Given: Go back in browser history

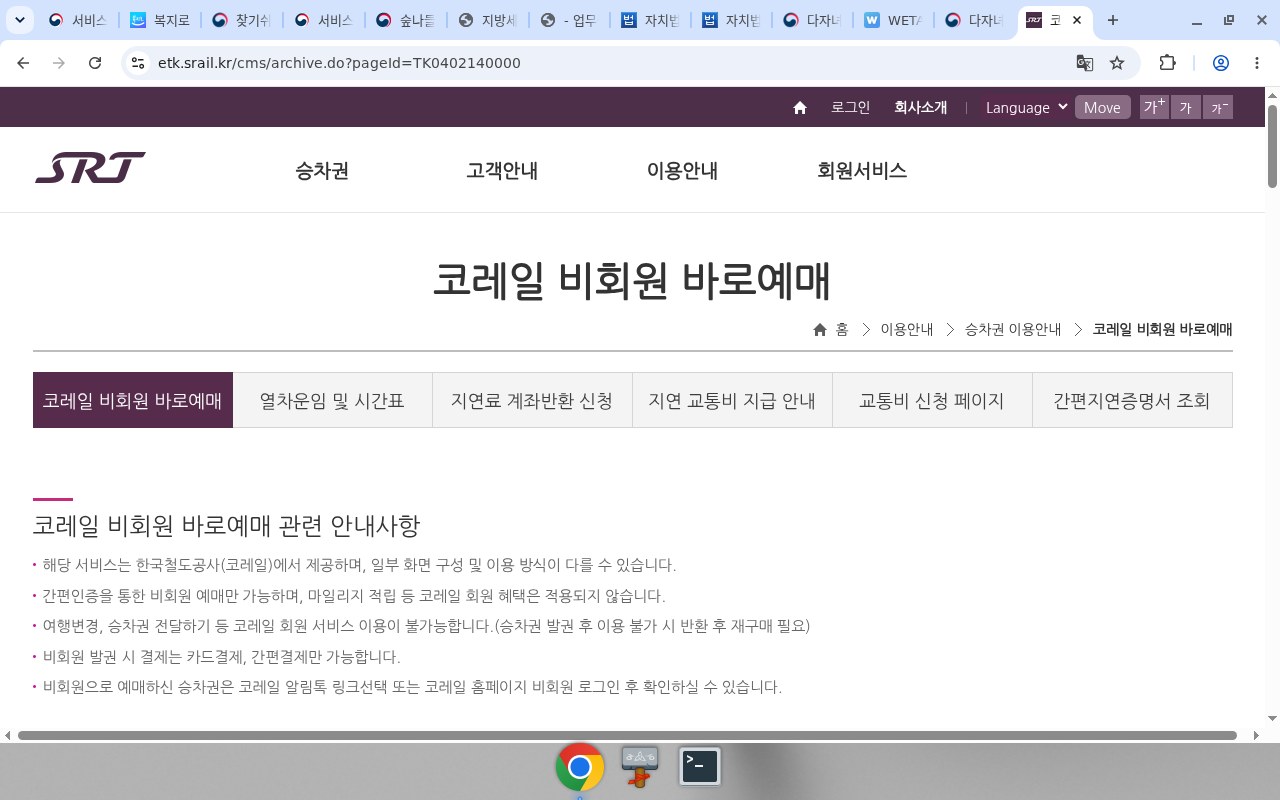Looking at the screenshot, I should [23, 63].
